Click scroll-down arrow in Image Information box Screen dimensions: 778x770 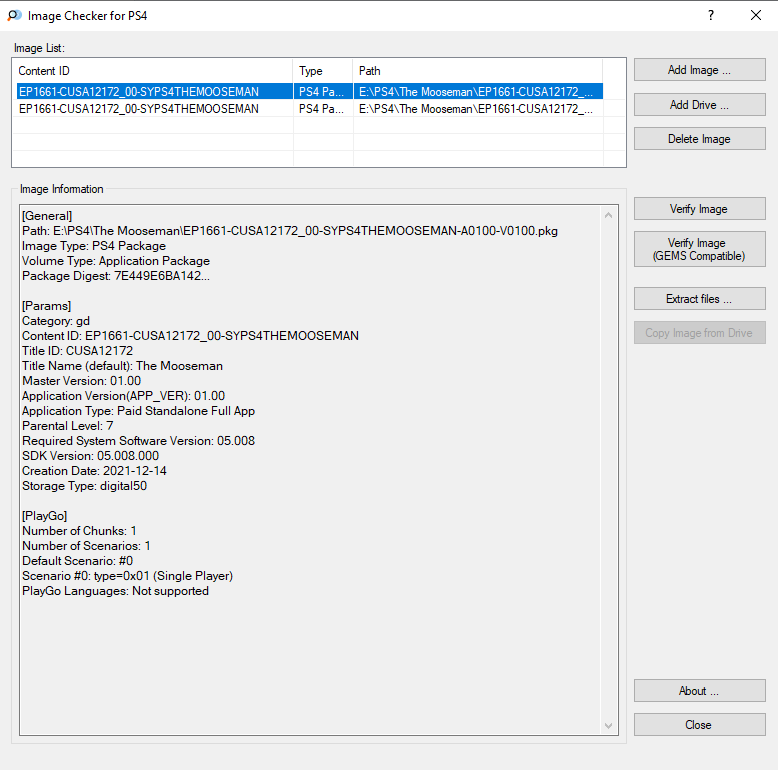coord(608,726)
